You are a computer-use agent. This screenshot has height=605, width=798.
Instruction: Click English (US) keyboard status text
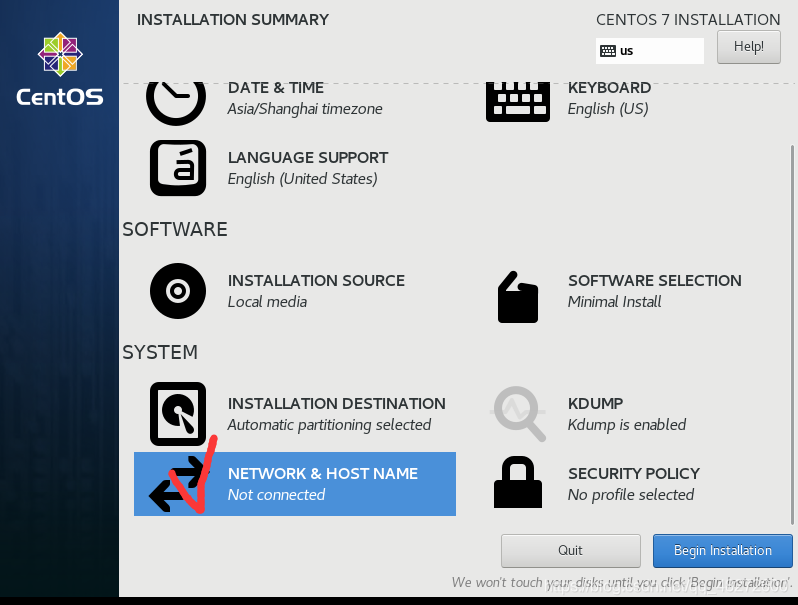608,109
